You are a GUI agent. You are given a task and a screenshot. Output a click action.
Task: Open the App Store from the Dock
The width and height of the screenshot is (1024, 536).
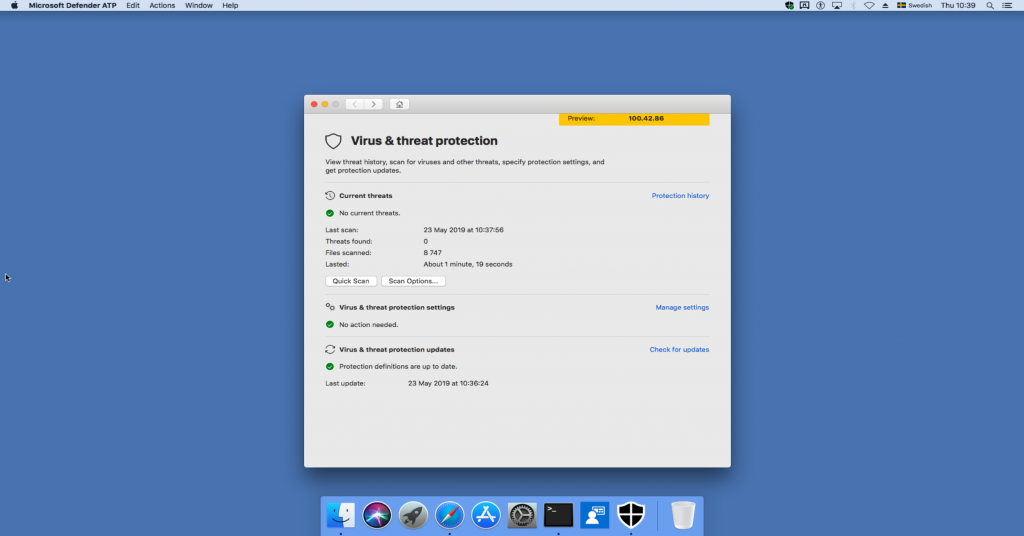pyautogui.click(x=486, y=515)
